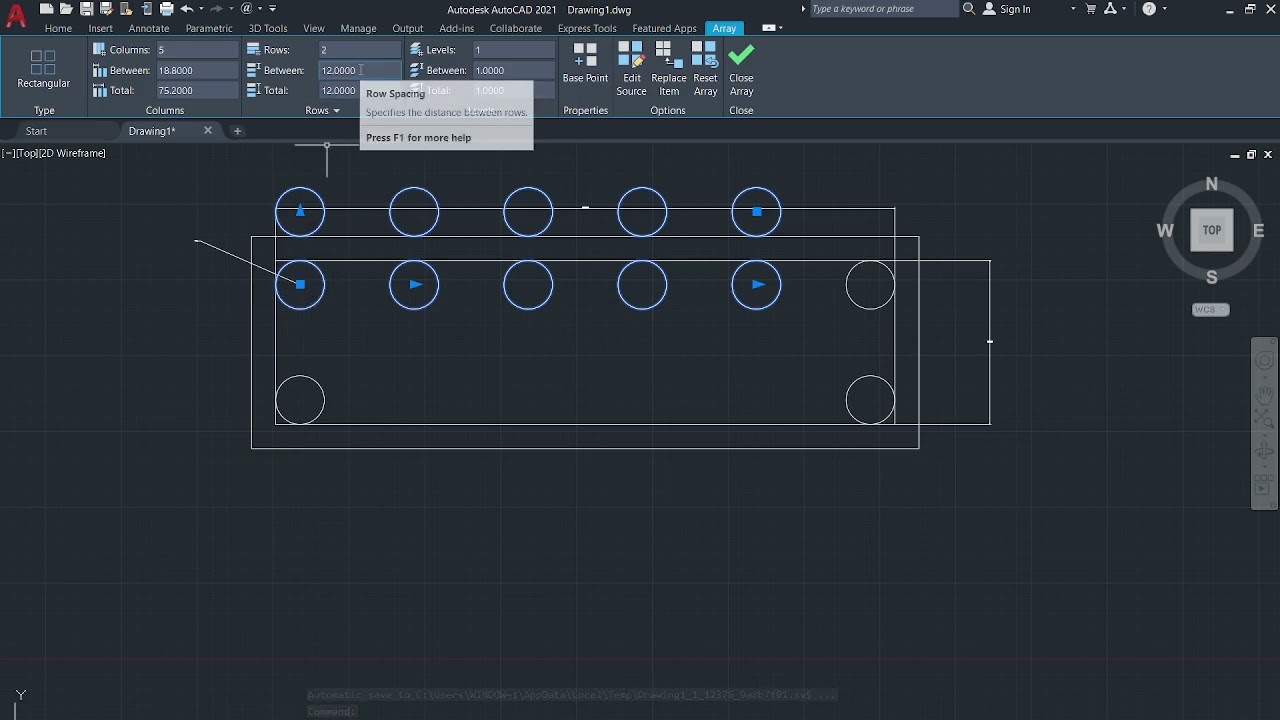Edit the row Between spacing field
This screenshot has width=1280, height=720.
pyautogui.click(x=359, y=70)
